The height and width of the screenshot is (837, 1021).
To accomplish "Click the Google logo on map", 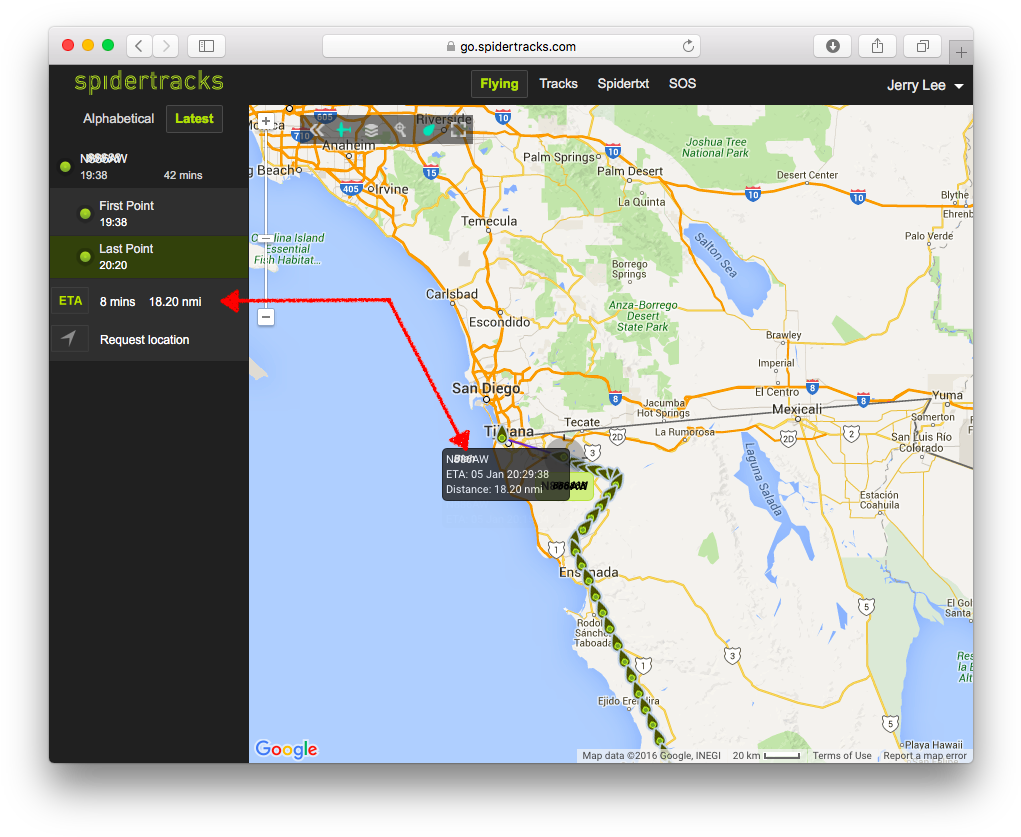I will (x=286, y=749).
